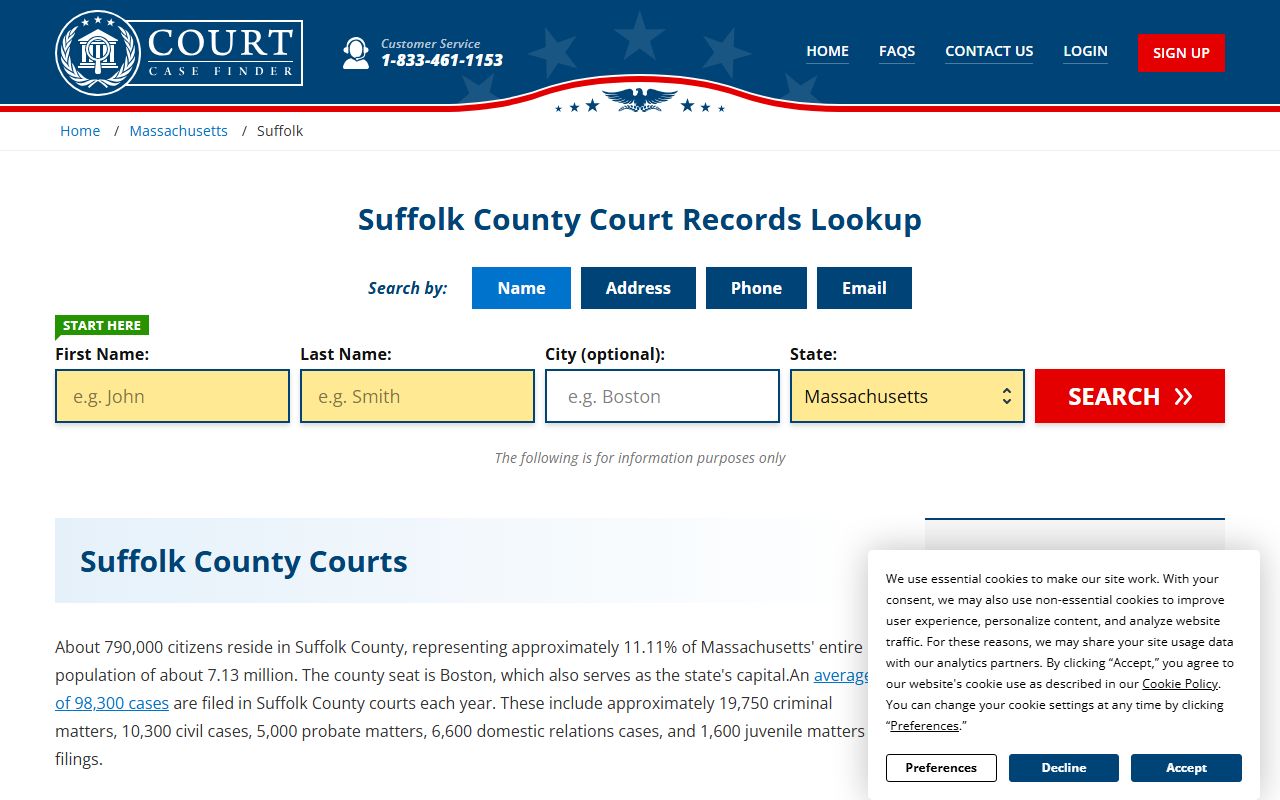
Task: Focus the First Name input field
Action: click(x=172, y=396)
